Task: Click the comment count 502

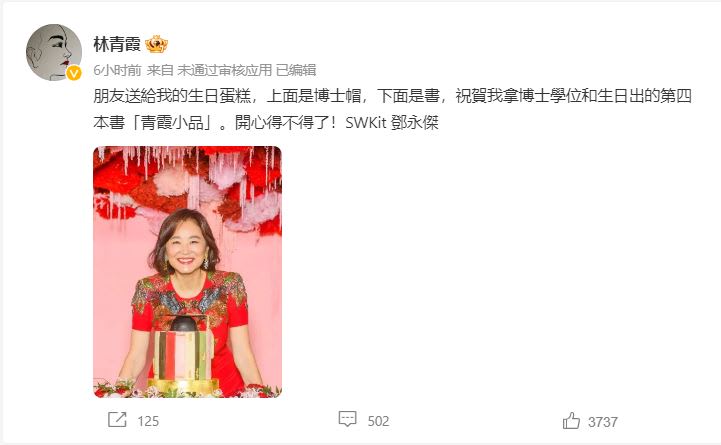Action: (x=378, y=421)
